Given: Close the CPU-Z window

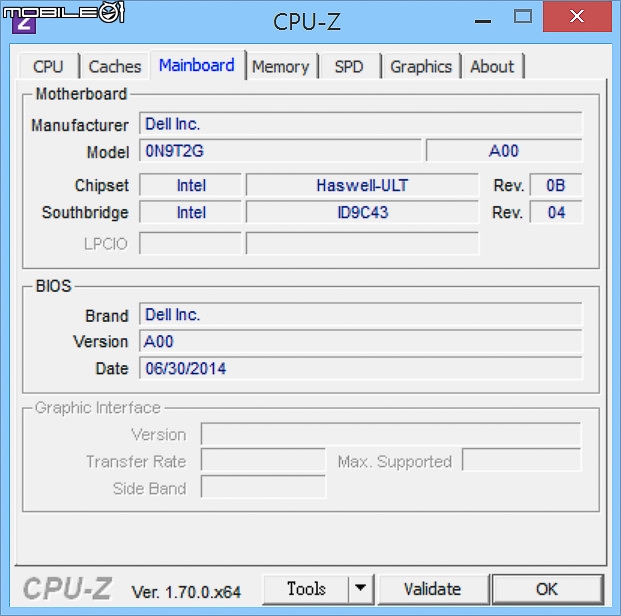Looking at the screenshot, I should click(577, 16).
